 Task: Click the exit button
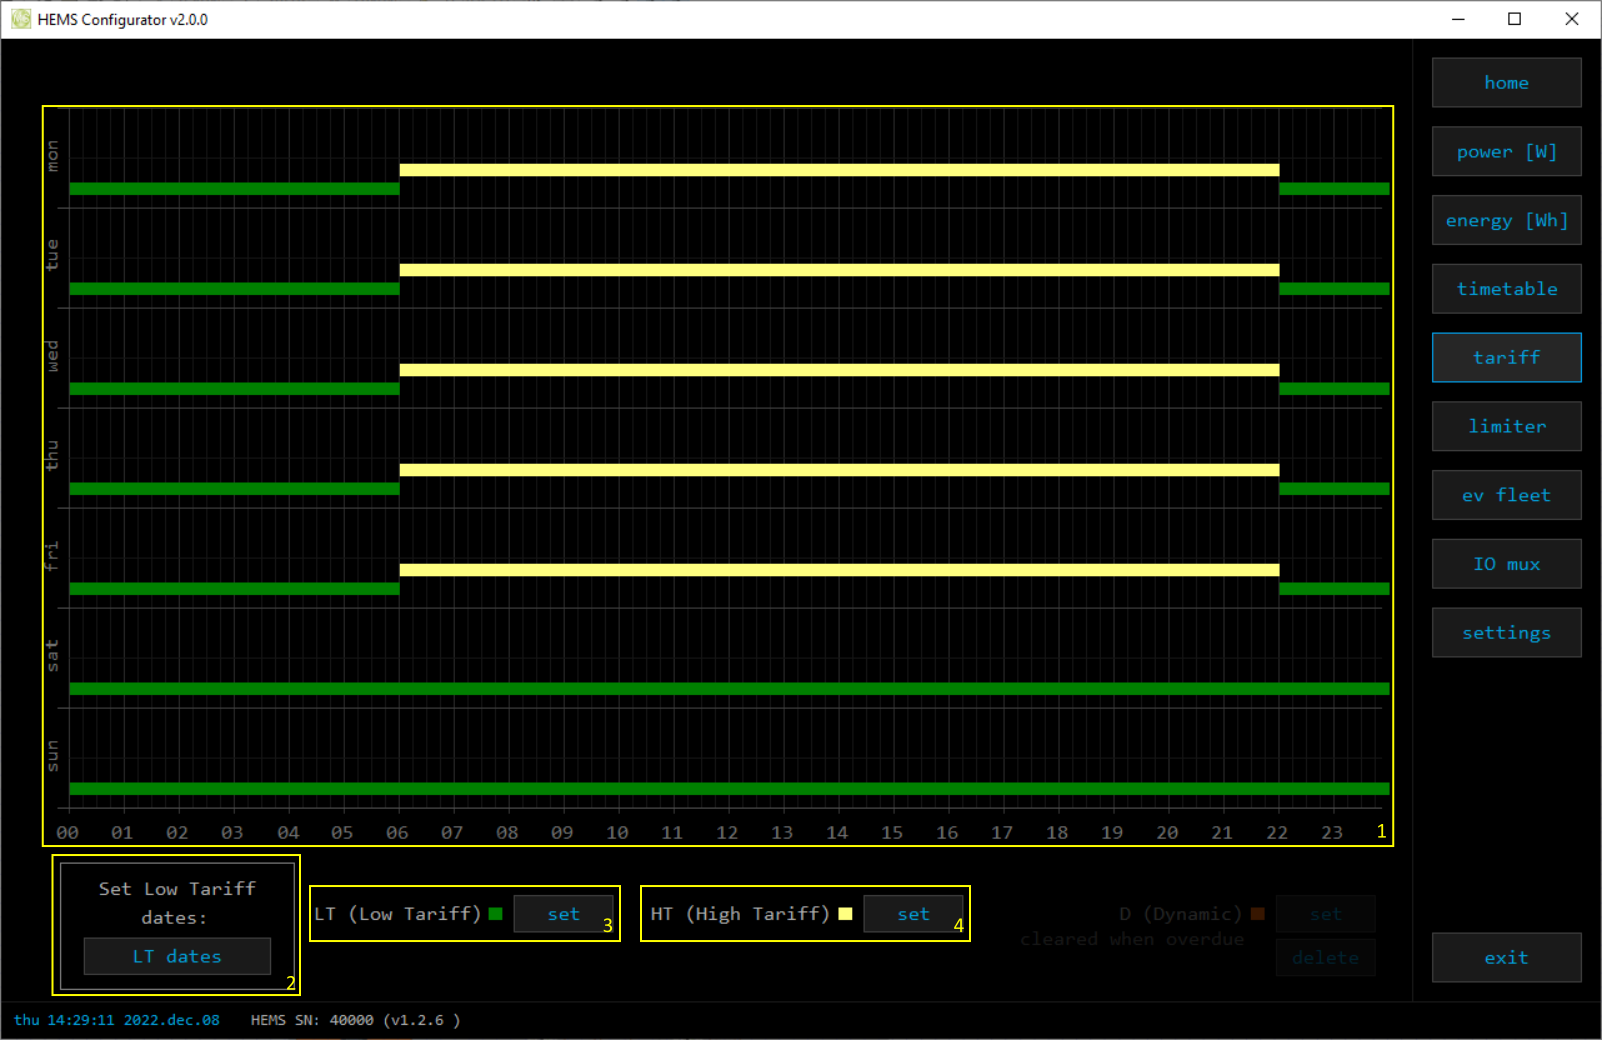[x=1506, y=958]
